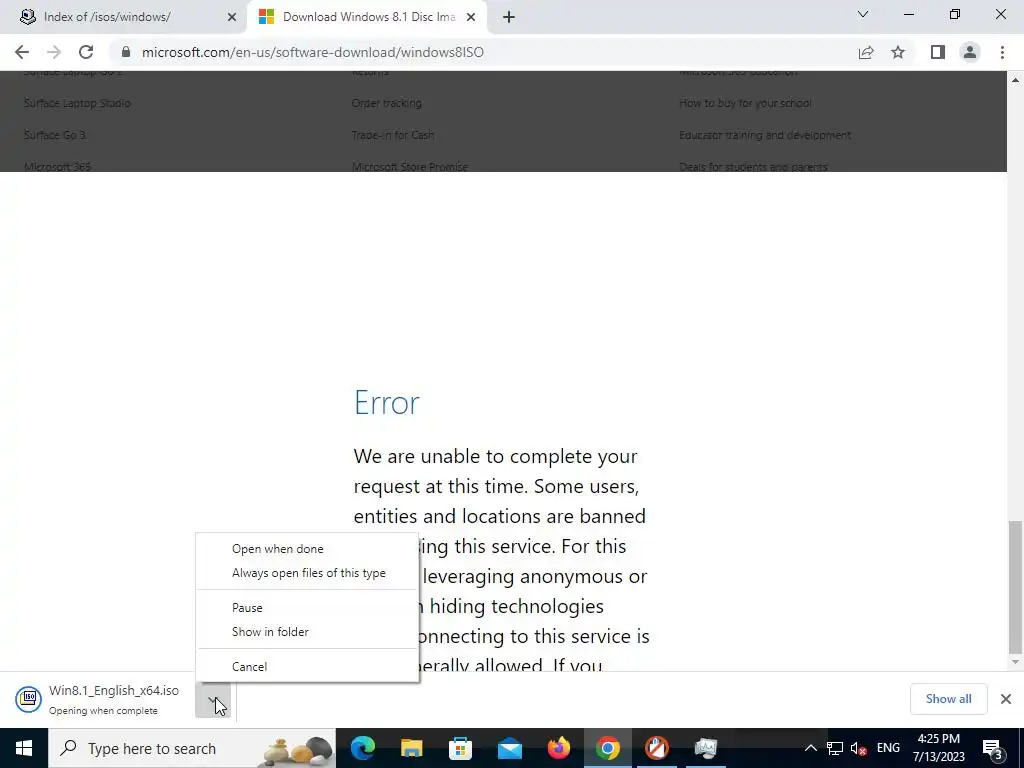Open Surface Go 3 footer link
The image size is (1024, 768).
(55, 135)
